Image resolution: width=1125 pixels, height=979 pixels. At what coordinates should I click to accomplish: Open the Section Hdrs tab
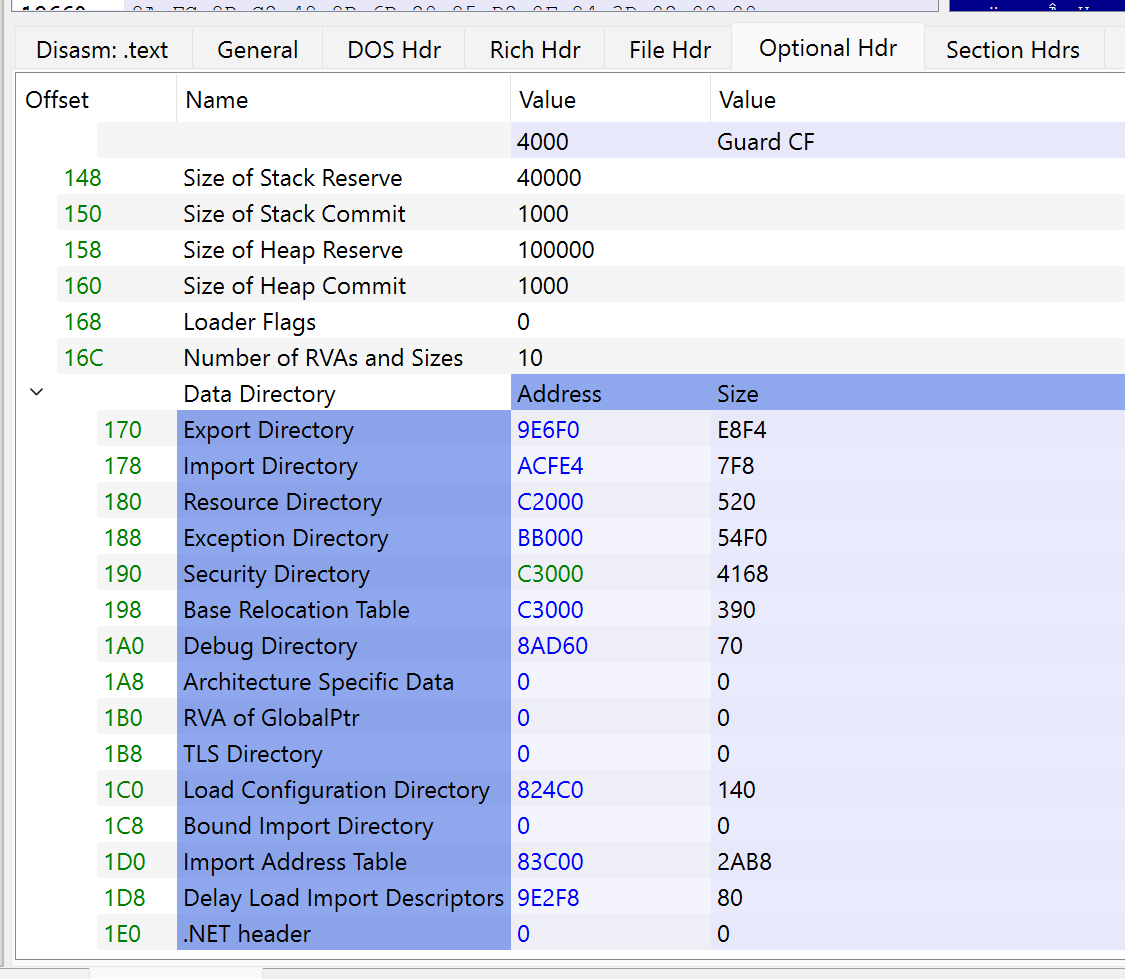(x=1012, y=50)
